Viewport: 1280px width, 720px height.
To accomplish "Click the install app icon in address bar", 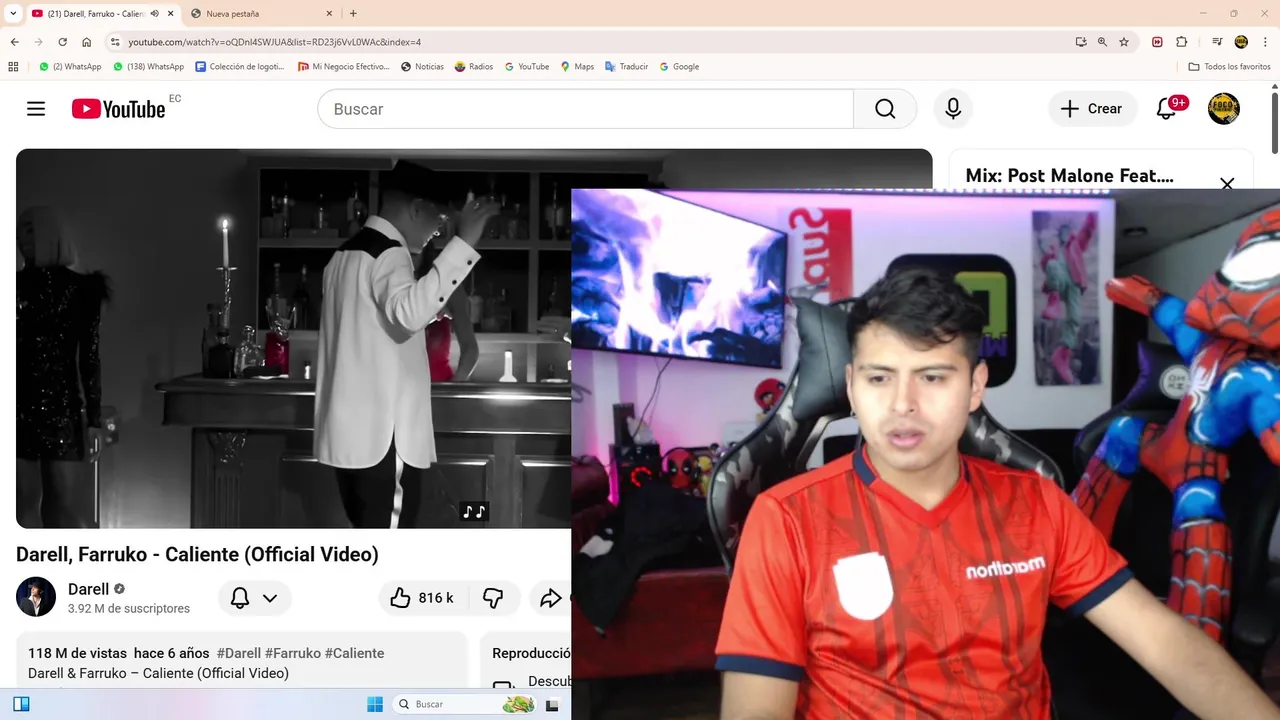I will (1081, 42).
